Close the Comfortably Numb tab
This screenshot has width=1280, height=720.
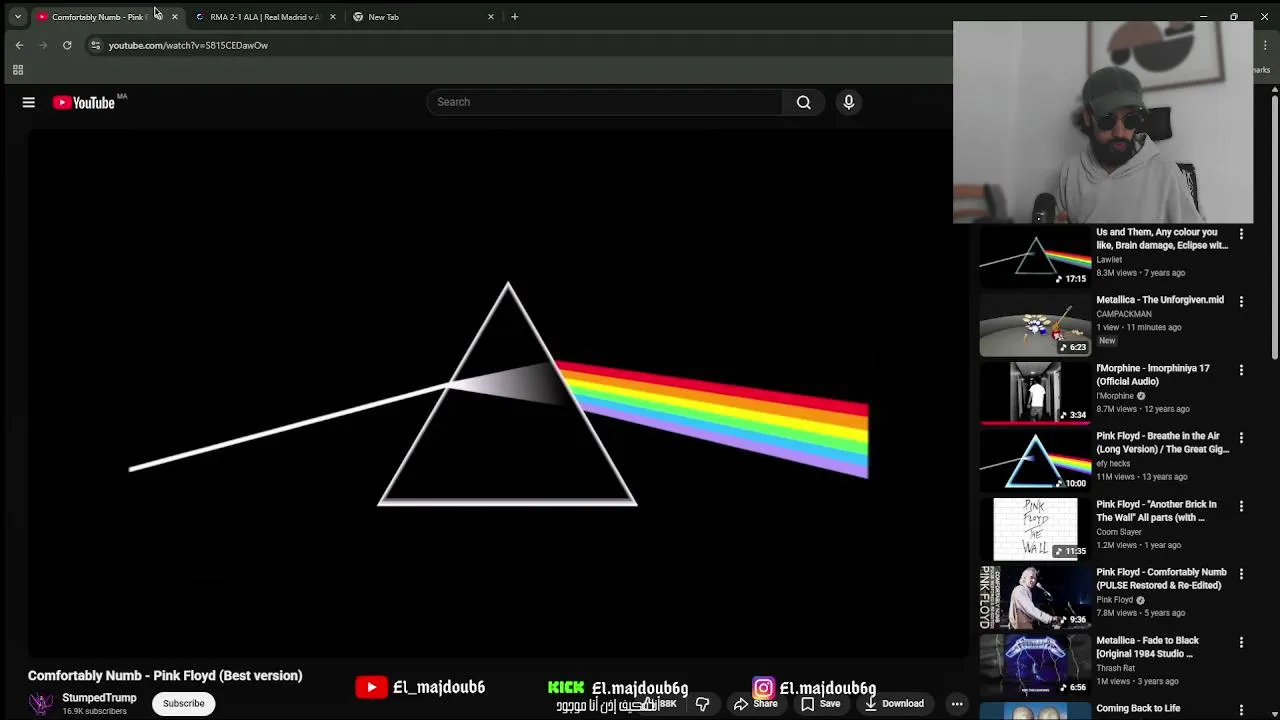pos(174,17)
